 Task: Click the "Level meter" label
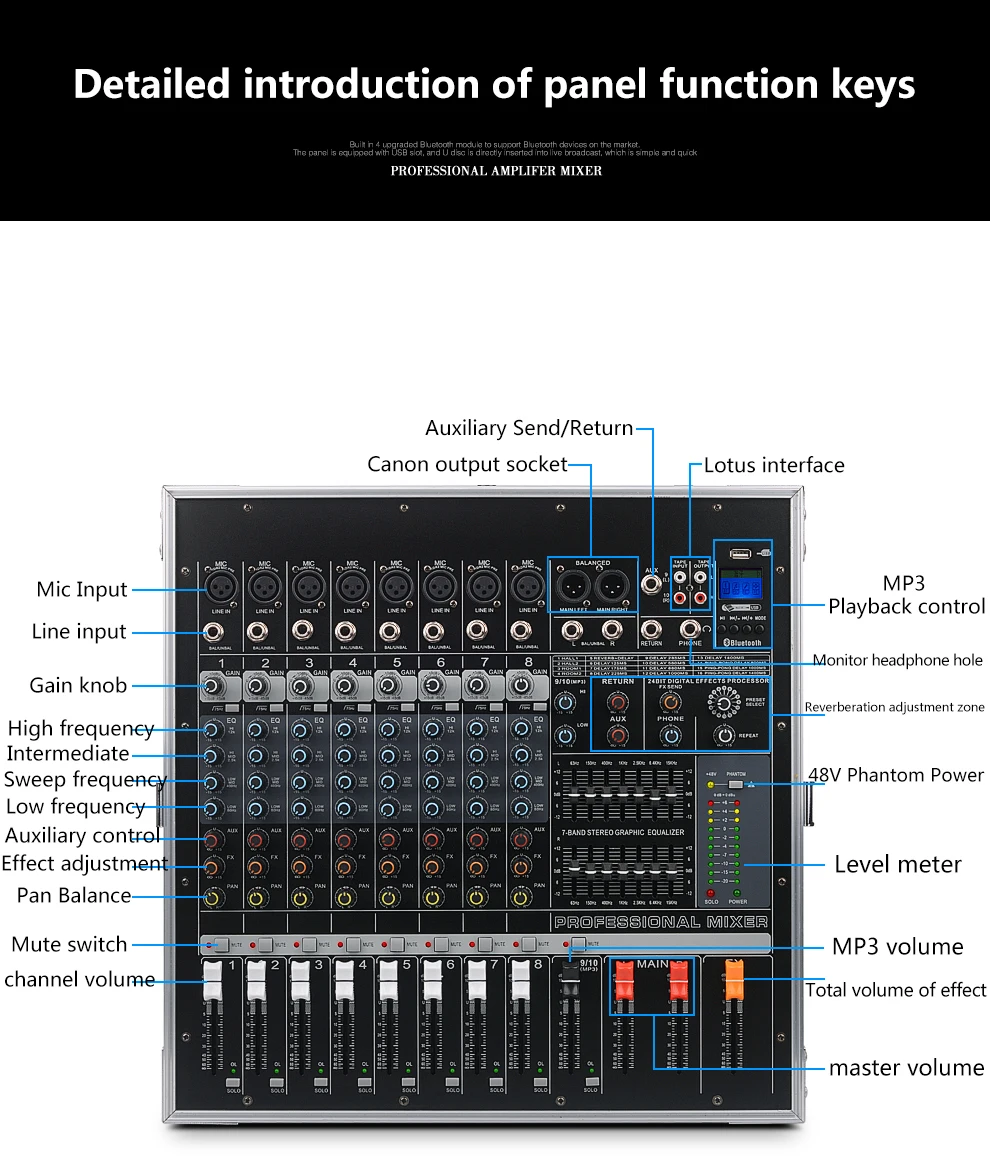pyautogui.click(x=898, y=865)
